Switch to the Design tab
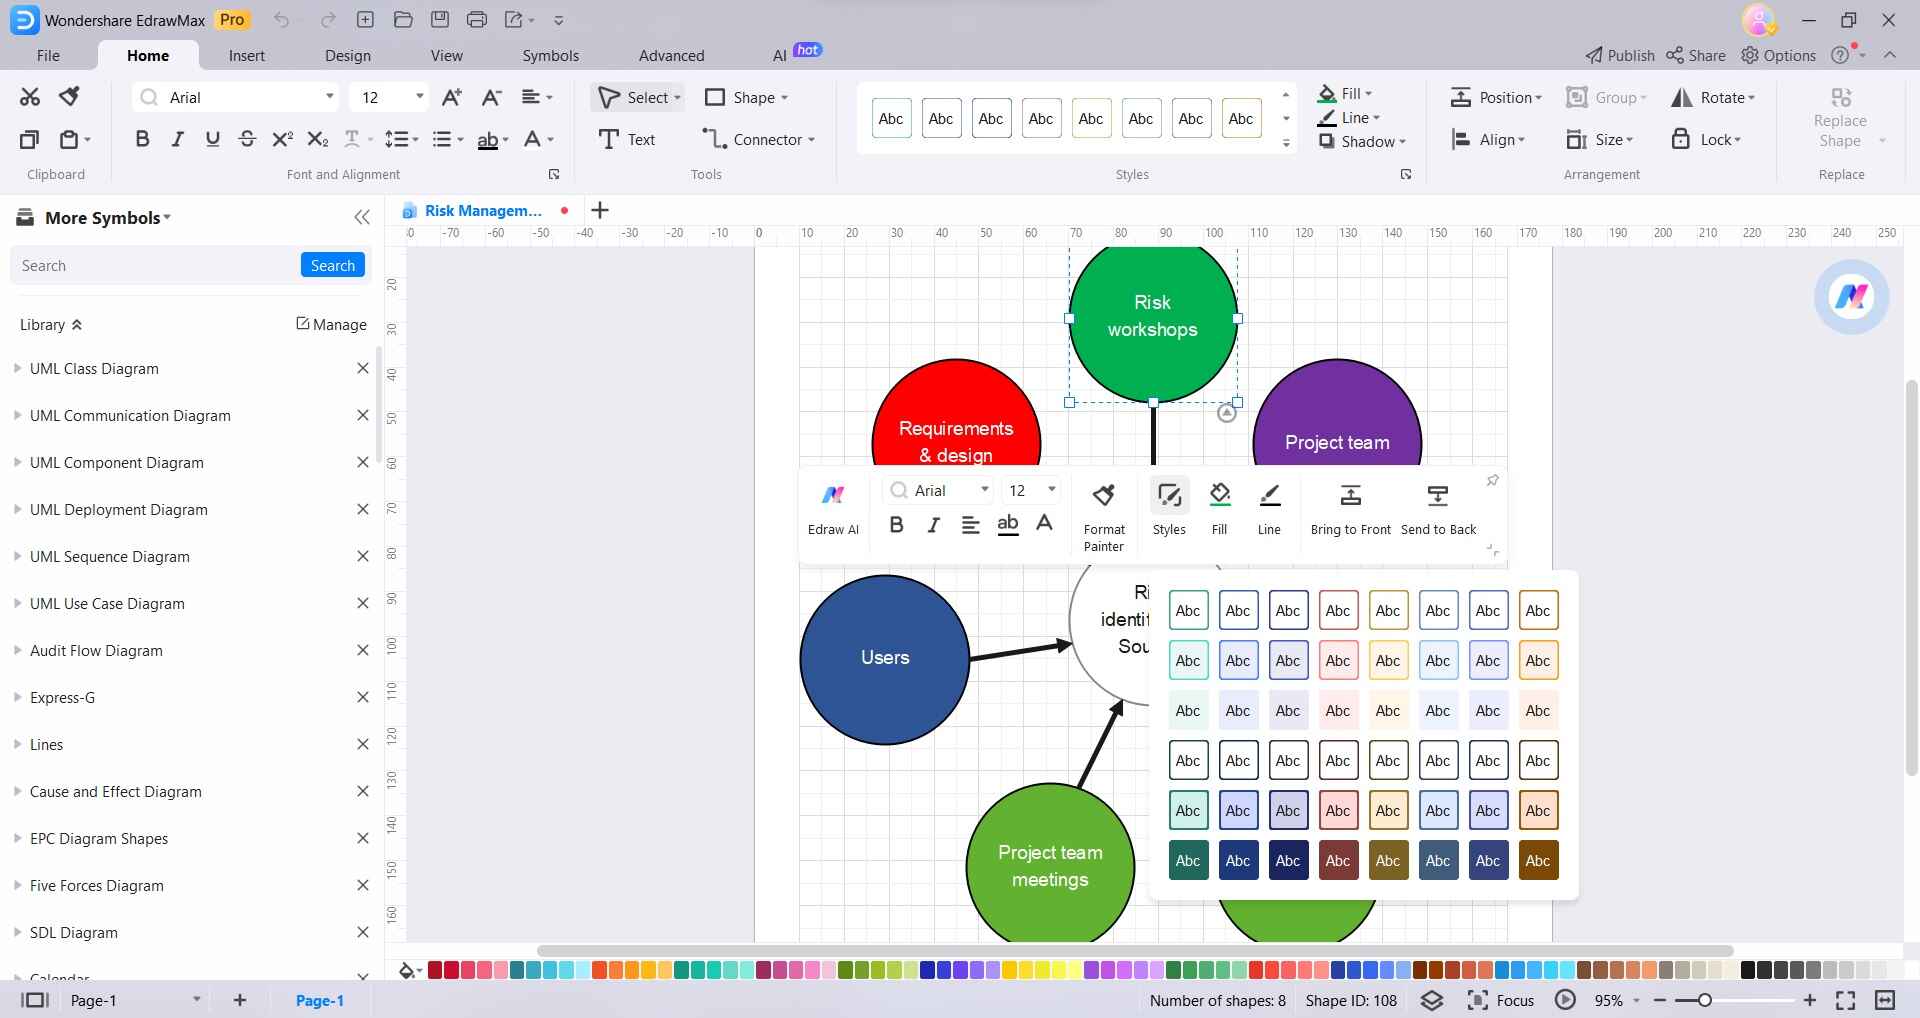 point(348,56)
